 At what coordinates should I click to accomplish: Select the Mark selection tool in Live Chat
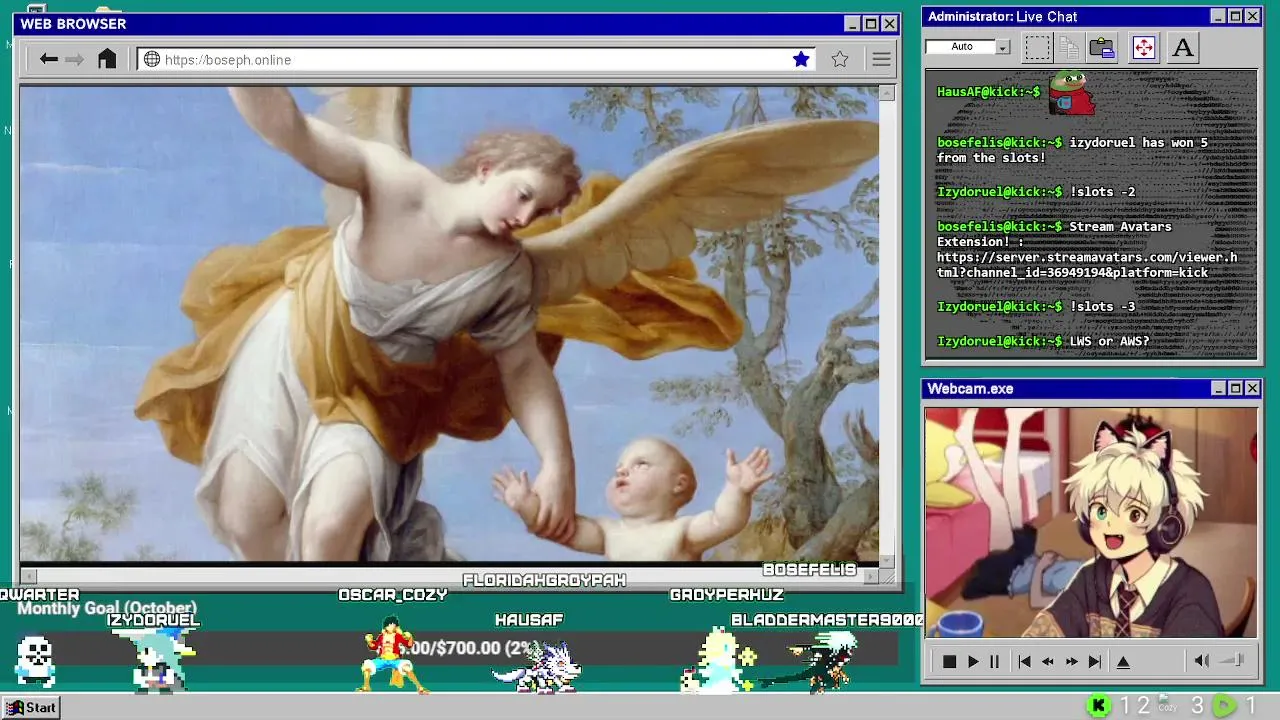click(1037, 47)
